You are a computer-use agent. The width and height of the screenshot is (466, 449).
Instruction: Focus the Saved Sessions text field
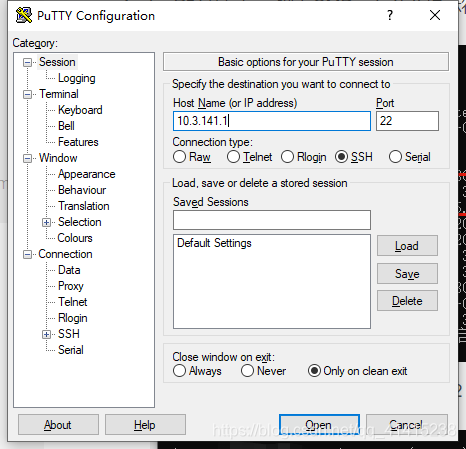point(272,220)
